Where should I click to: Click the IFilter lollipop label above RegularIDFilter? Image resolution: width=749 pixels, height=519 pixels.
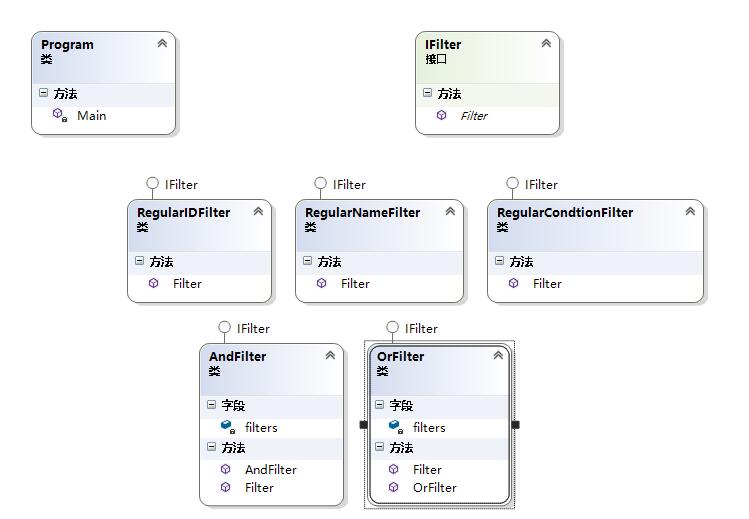pos(181,185)
